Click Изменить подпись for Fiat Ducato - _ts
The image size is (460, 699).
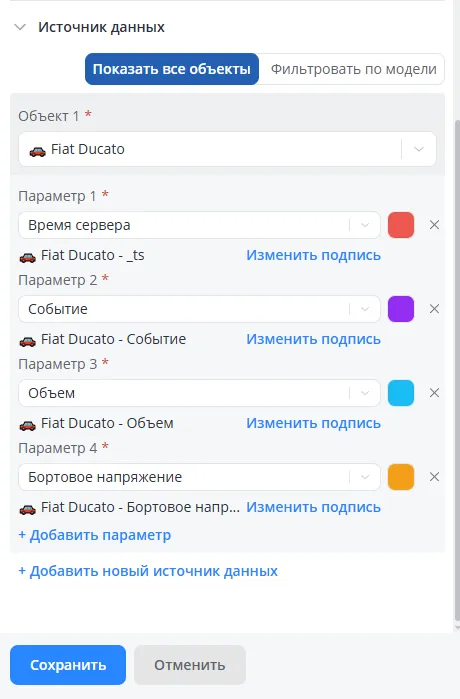[313, 255]
